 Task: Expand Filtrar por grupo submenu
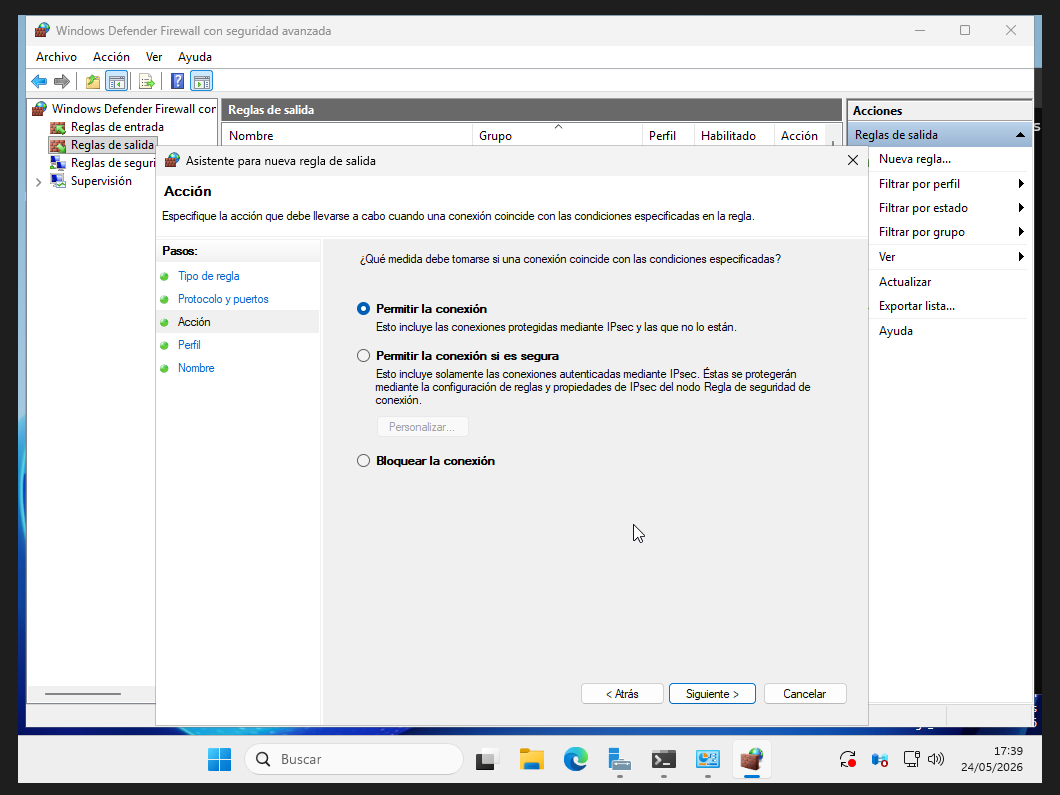coord(949,233)
